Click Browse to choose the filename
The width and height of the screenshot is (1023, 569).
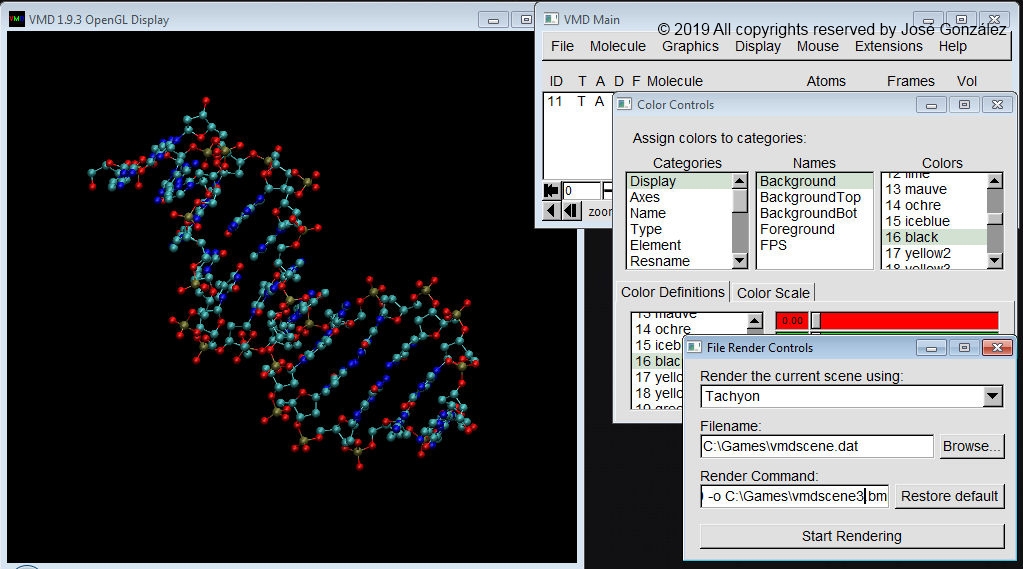[x=971, y=446]
